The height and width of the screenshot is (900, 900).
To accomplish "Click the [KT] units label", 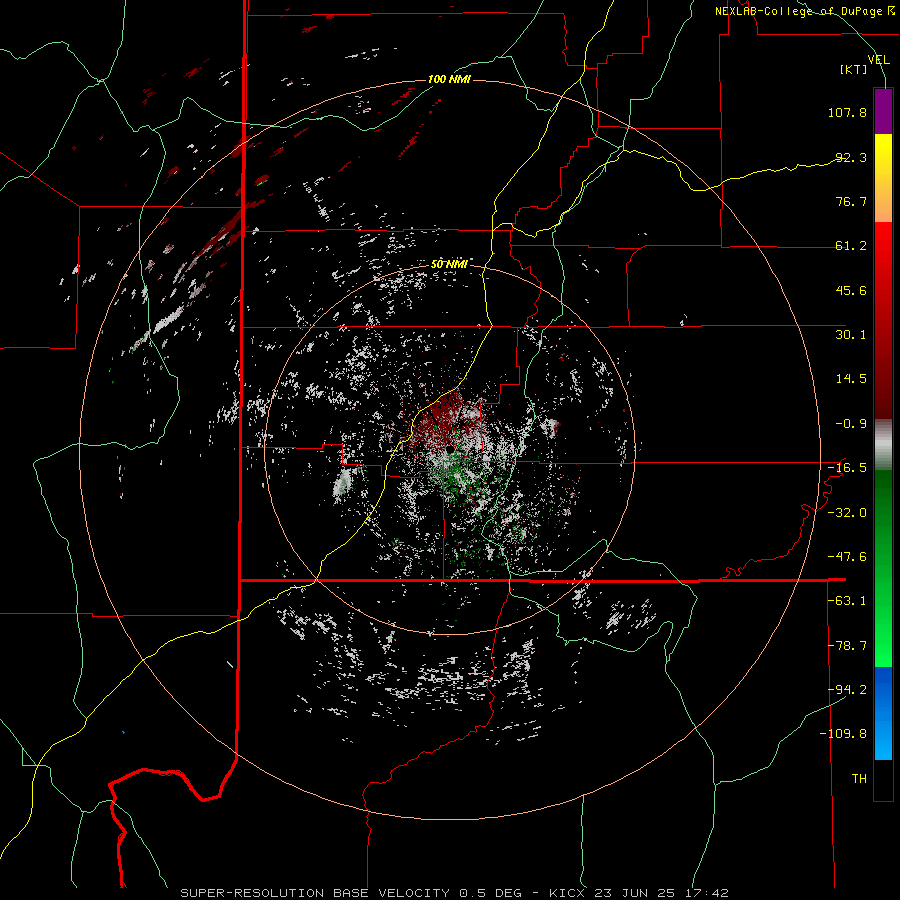I will pyautogui.click(x=854, y=69).
